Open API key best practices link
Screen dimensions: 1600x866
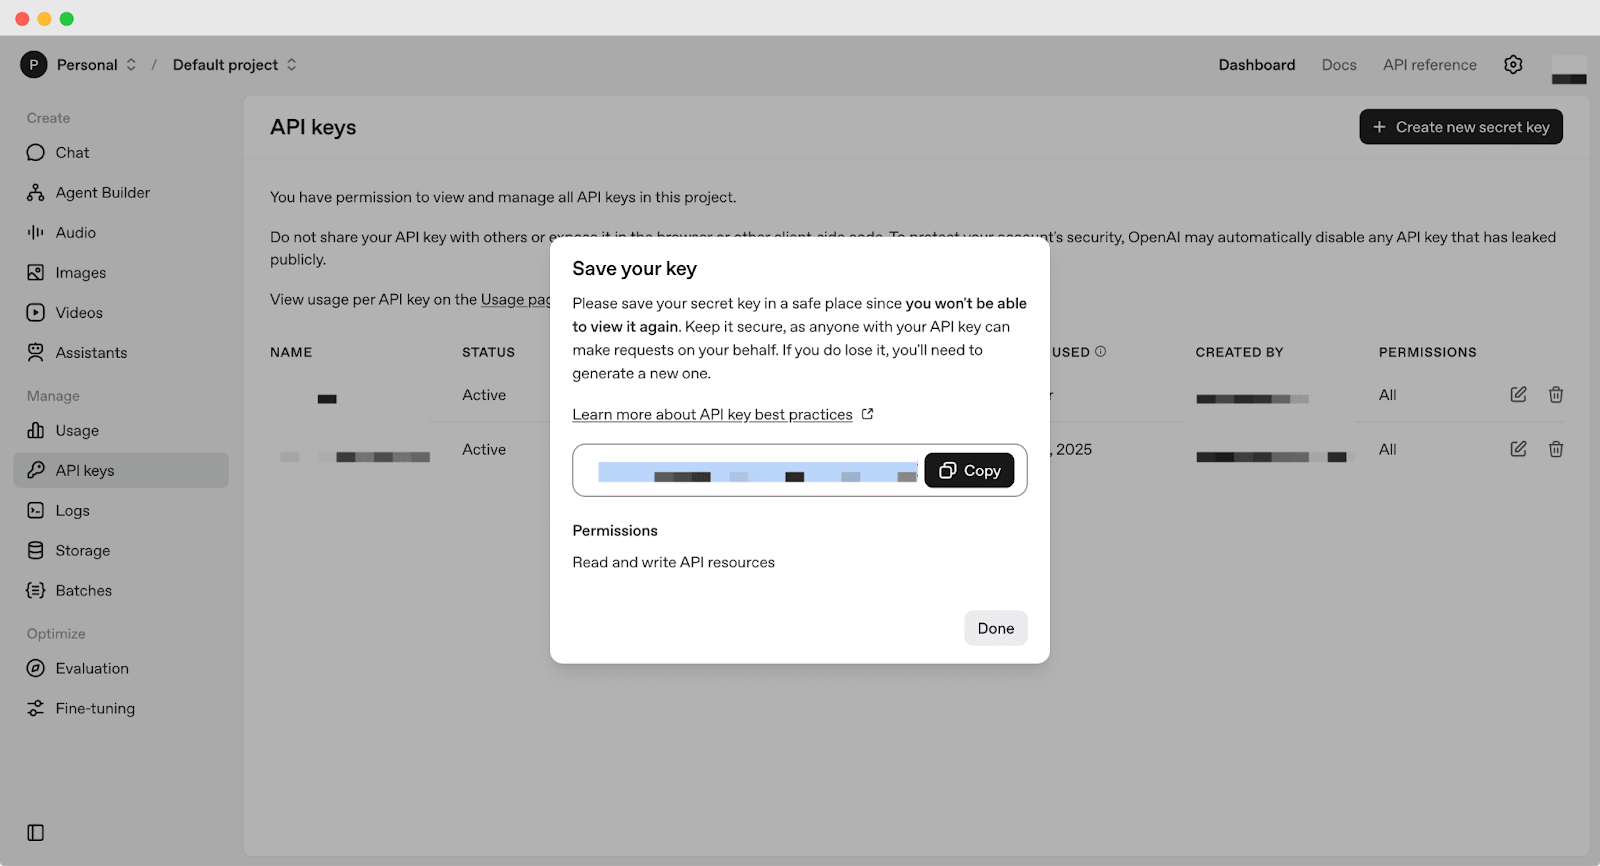point(712,415)
